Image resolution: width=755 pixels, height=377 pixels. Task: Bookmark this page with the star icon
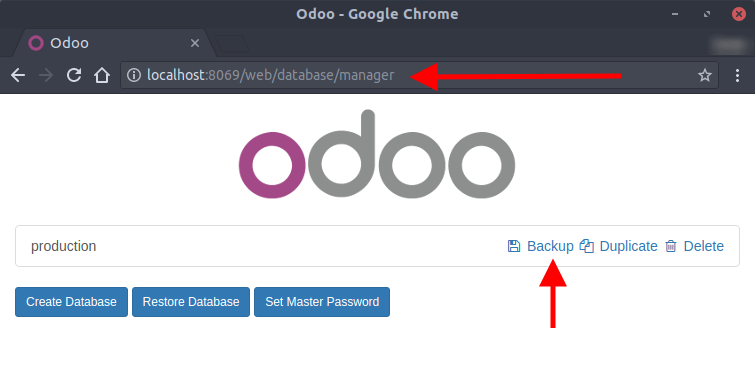click(x=704, y=75)
